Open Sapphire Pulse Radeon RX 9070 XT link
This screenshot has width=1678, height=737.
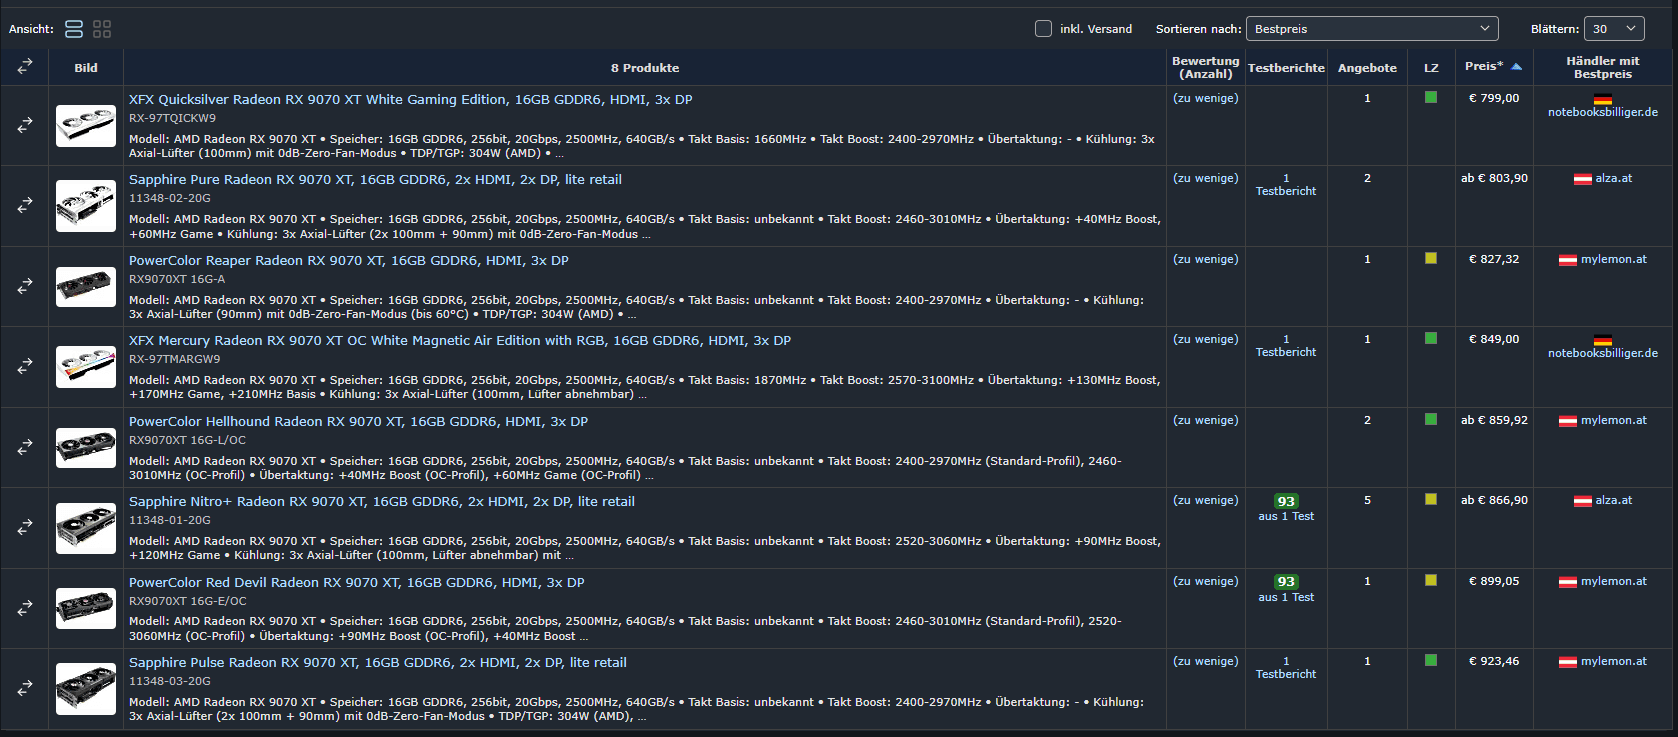tap(378, 662)
